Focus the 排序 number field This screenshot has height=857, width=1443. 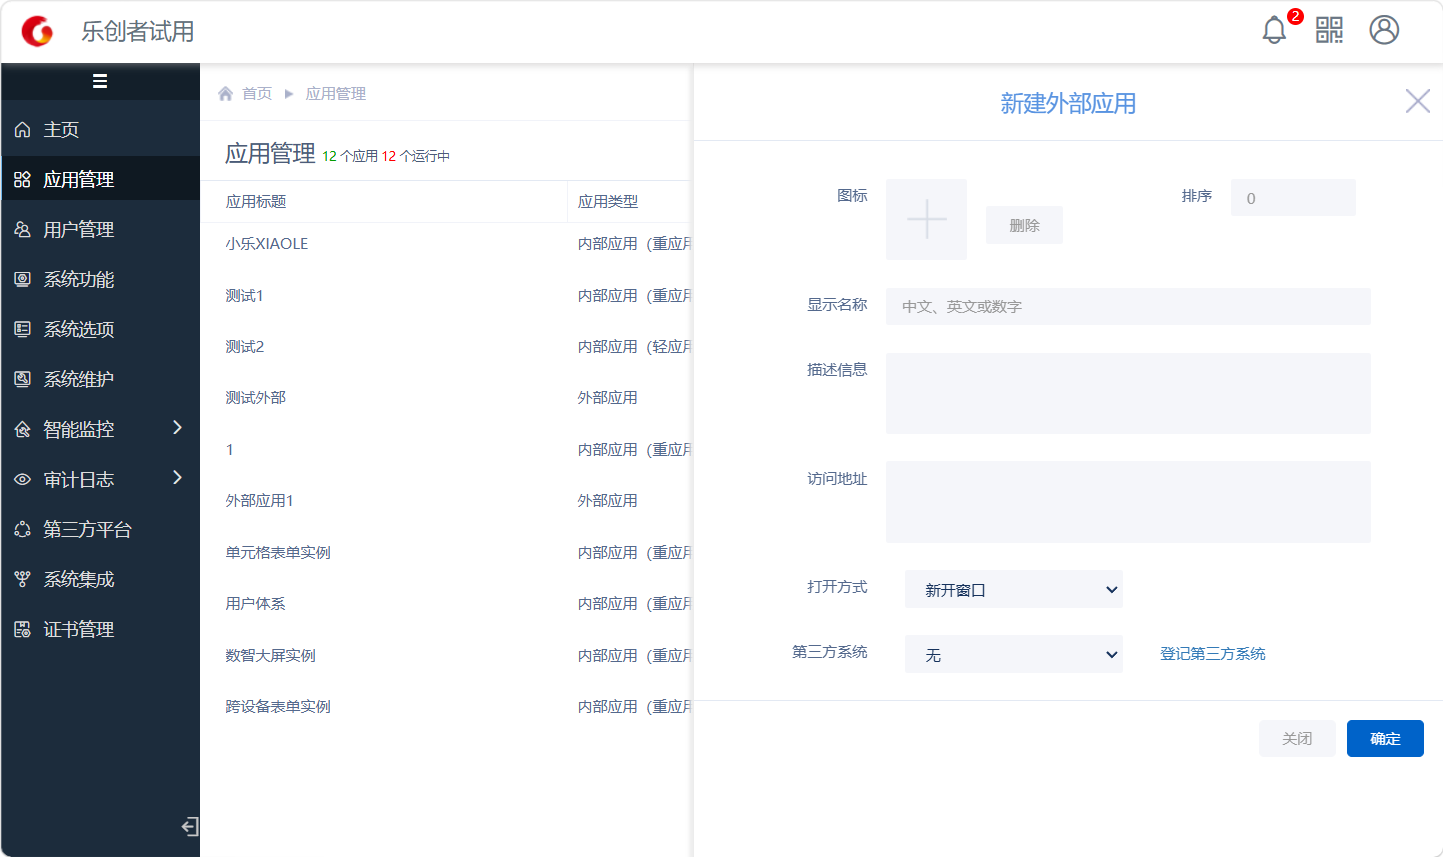(1293, 198)
